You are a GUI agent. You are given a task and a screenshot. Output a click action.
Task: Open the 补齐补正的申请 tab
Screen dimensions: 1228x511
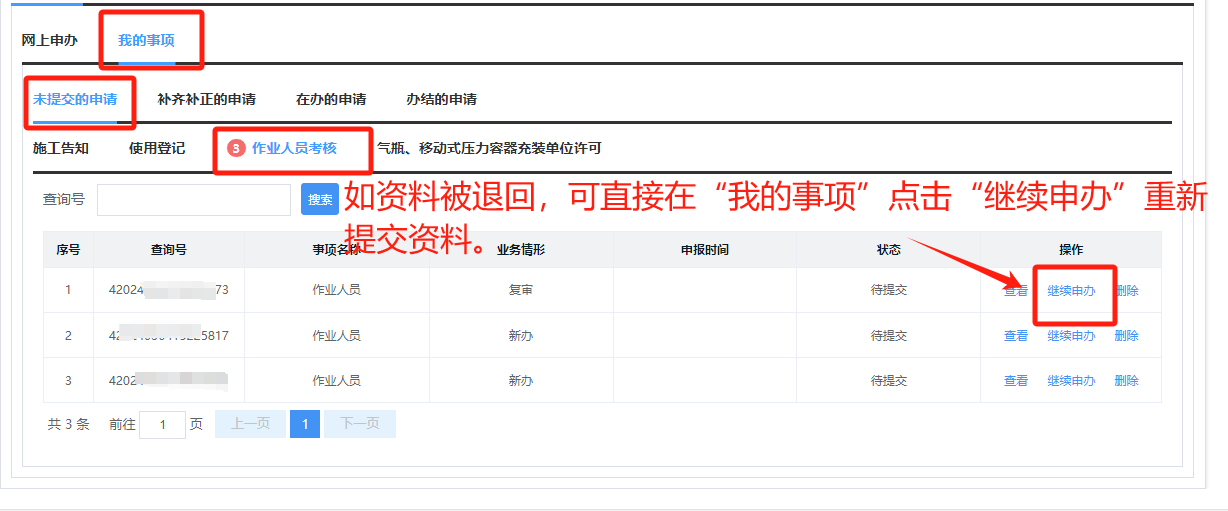point(206,99)
